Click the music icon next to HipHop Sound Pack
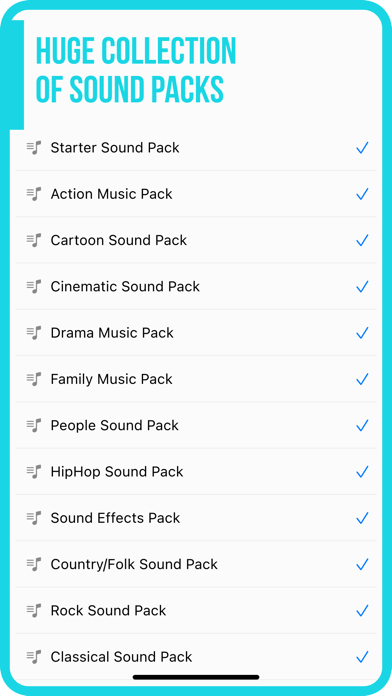The image size is (392, 696). pyautogui.click(x=34, y=471)
